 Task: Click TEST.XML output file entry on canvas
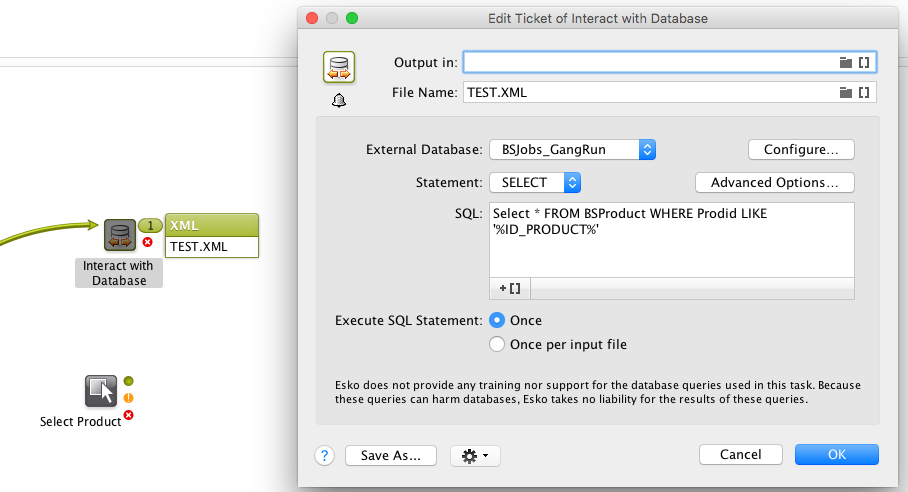212,247
